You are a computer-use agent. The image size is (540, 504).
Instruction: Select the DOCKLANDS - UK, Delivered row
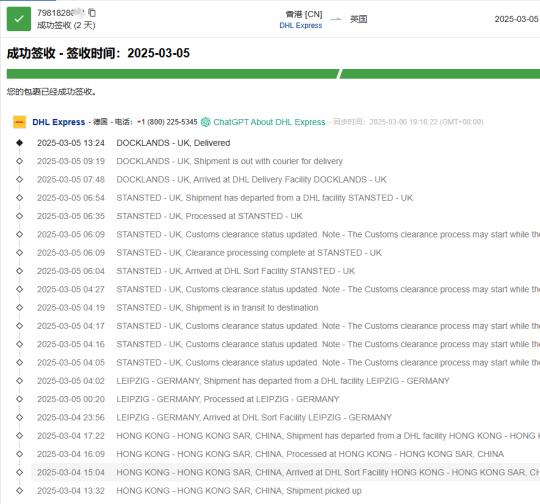pyautogui.click(x=285, y=143)
